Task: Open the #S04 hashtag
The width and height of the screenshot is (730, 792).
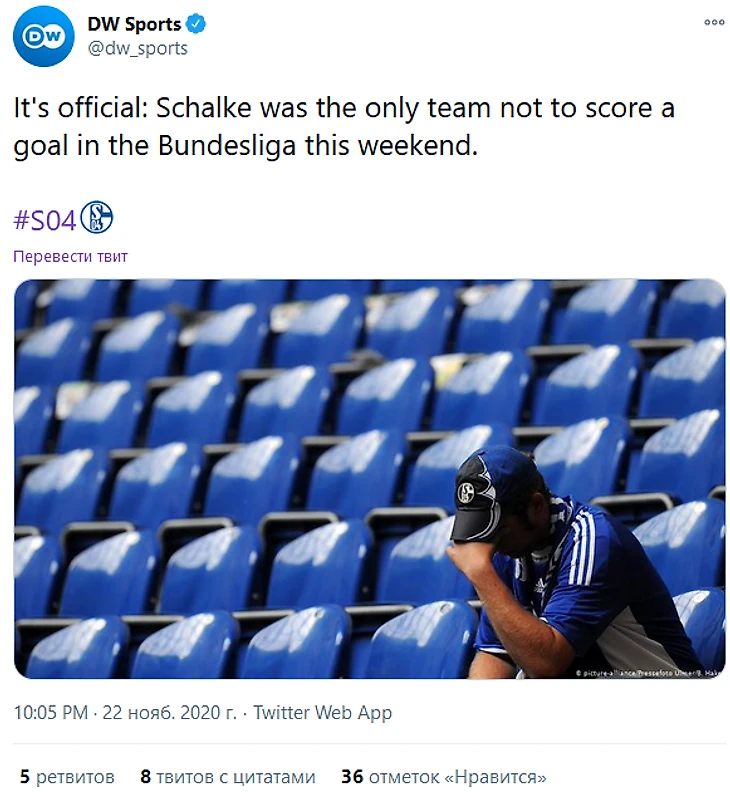Action: [45, 219]
